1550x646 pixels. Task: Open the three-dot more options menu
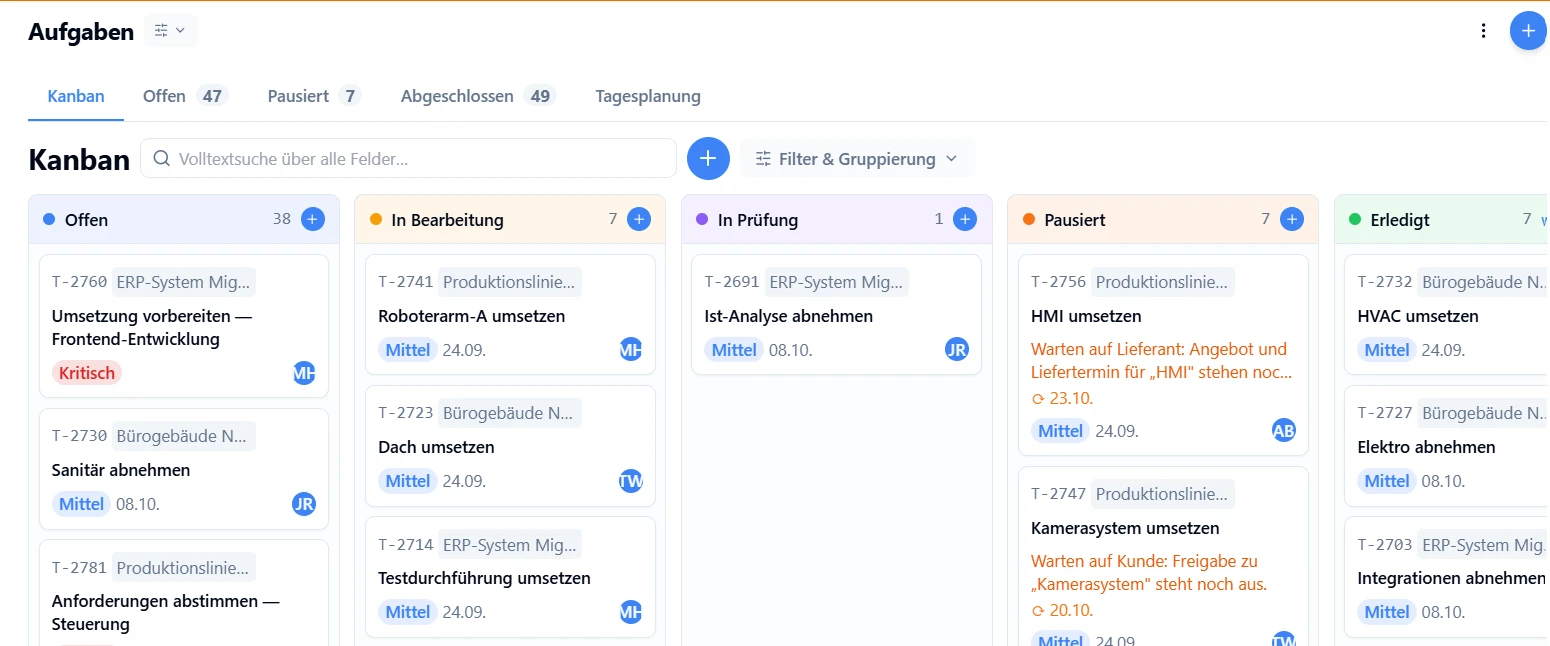point(1484,31)
